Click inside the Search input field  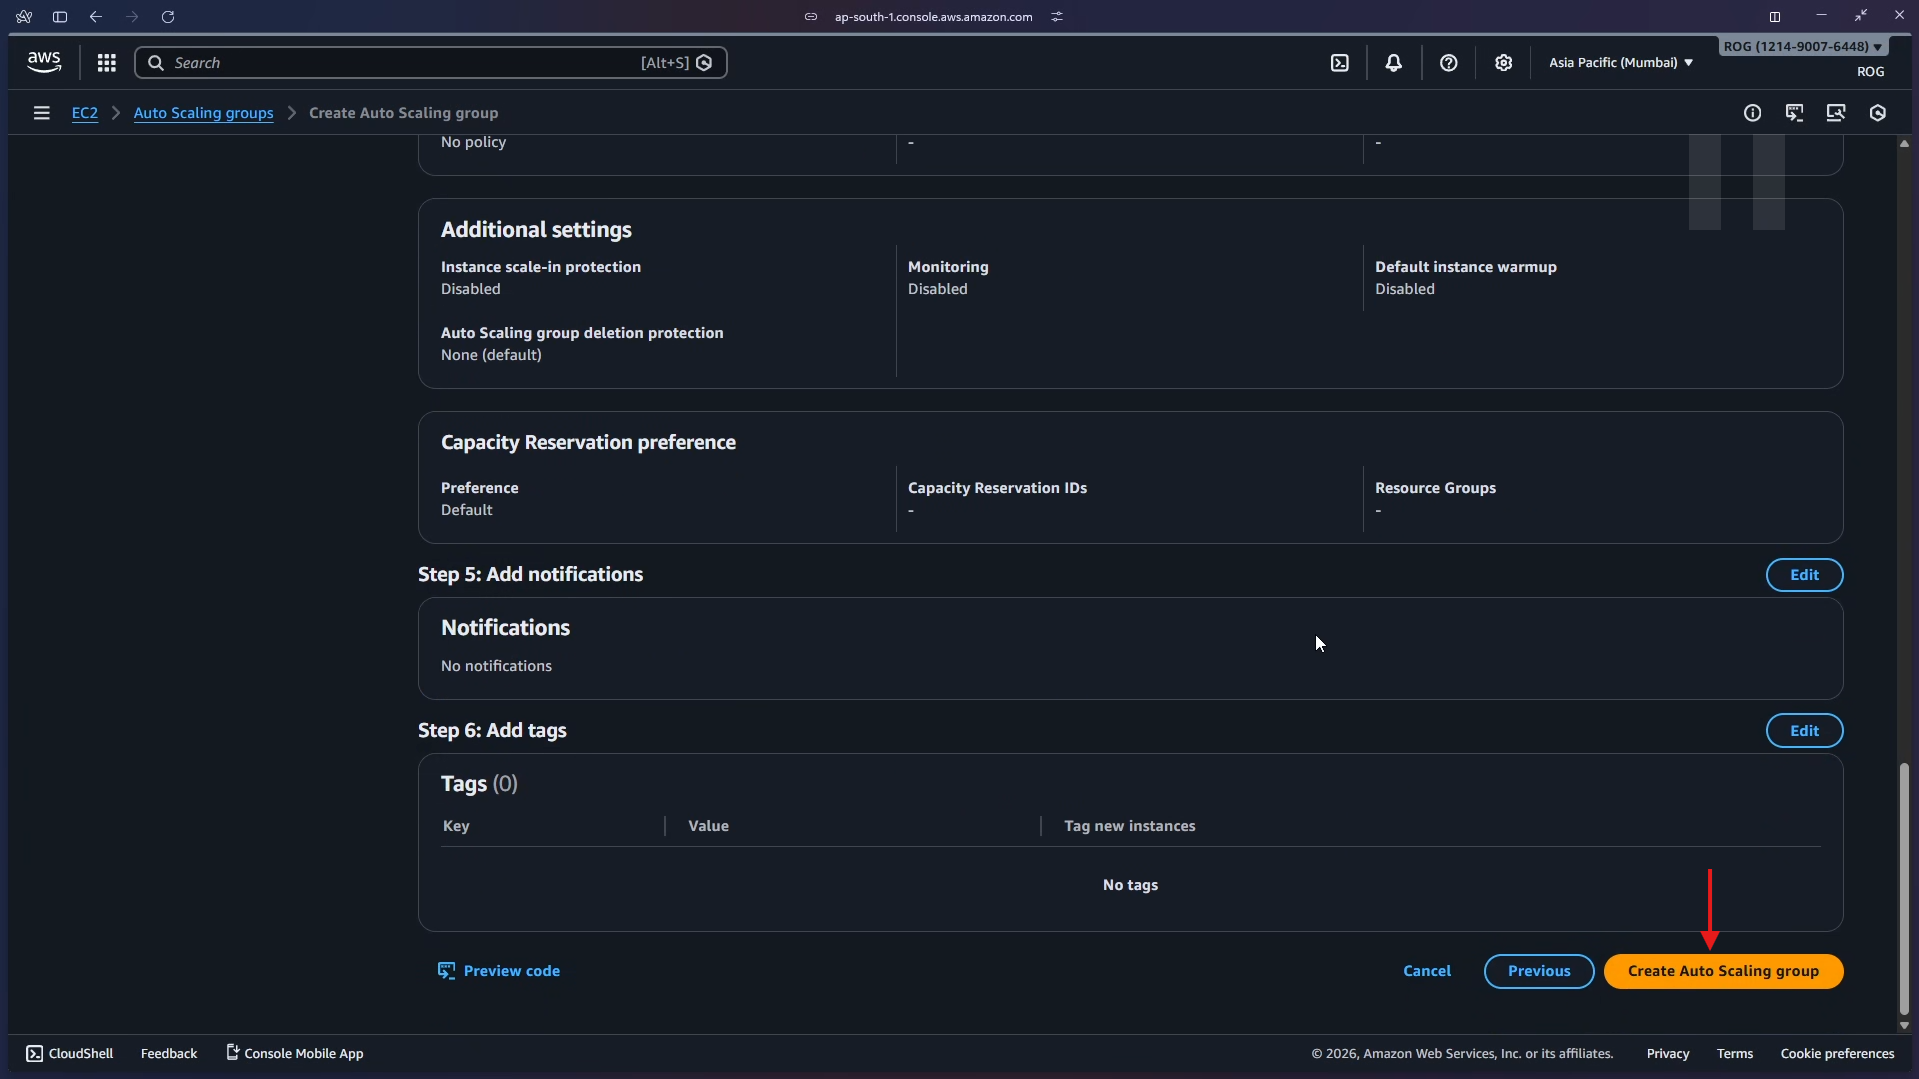tap(400, 62)
